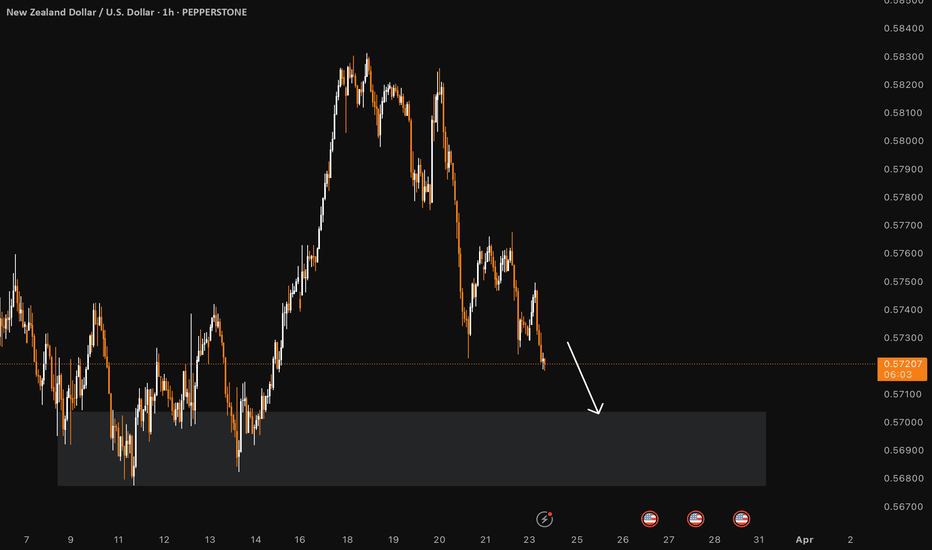932x550 pixels.
Task: Click the 1h interval label in the chart title
Action: [168, 12]
